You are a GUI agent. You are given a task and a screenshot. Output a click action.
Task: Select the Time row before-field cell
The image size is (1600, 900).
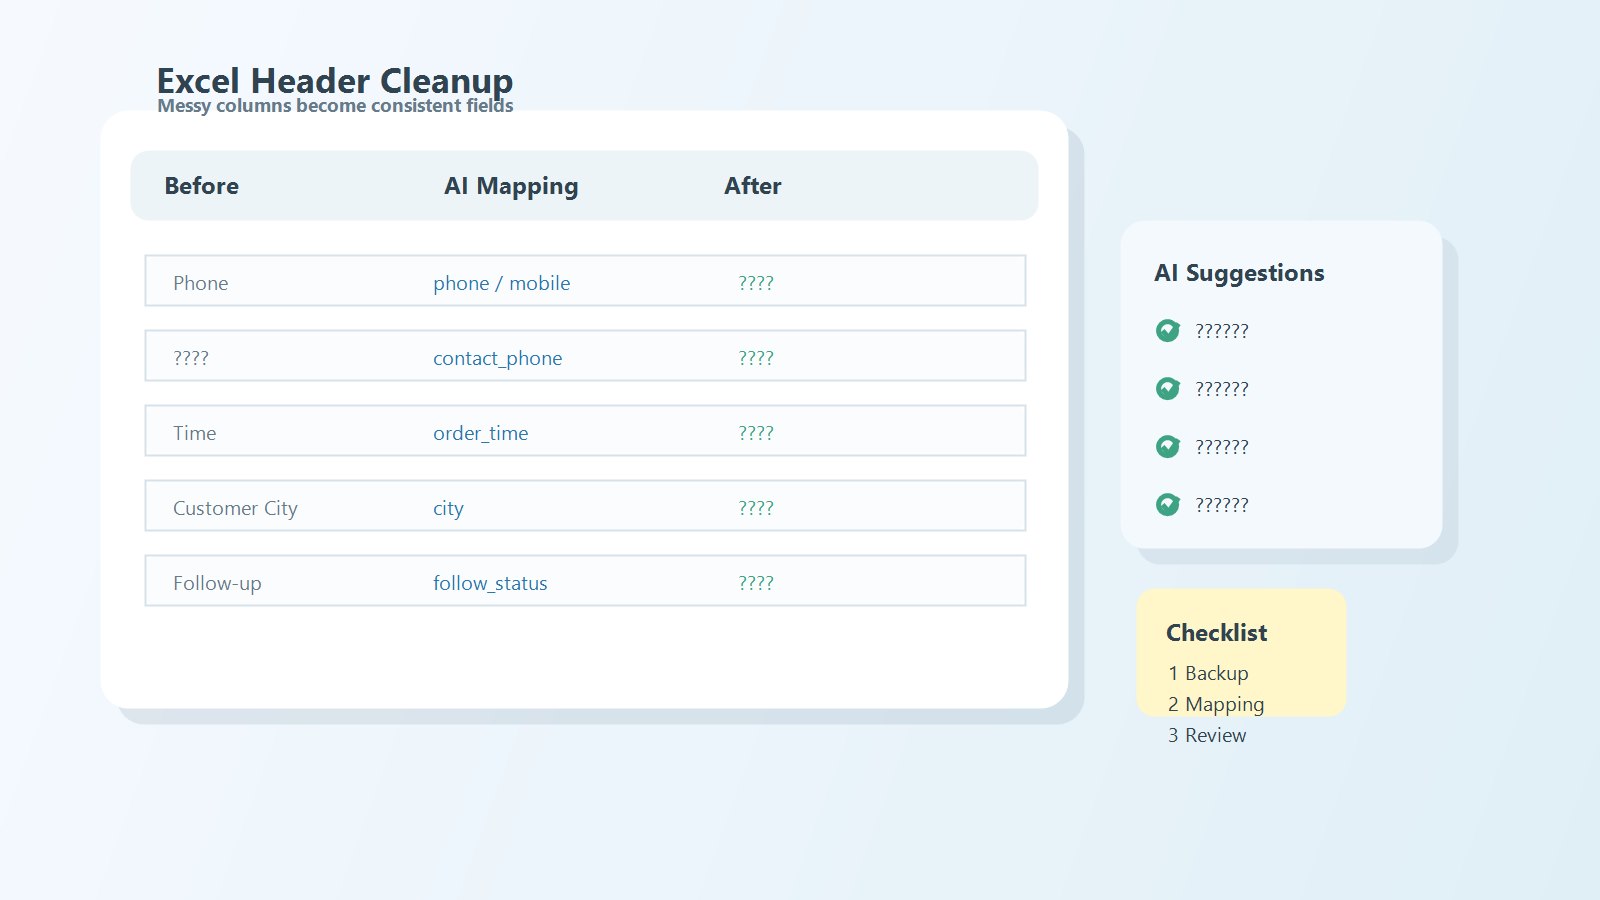pos(194,433)
